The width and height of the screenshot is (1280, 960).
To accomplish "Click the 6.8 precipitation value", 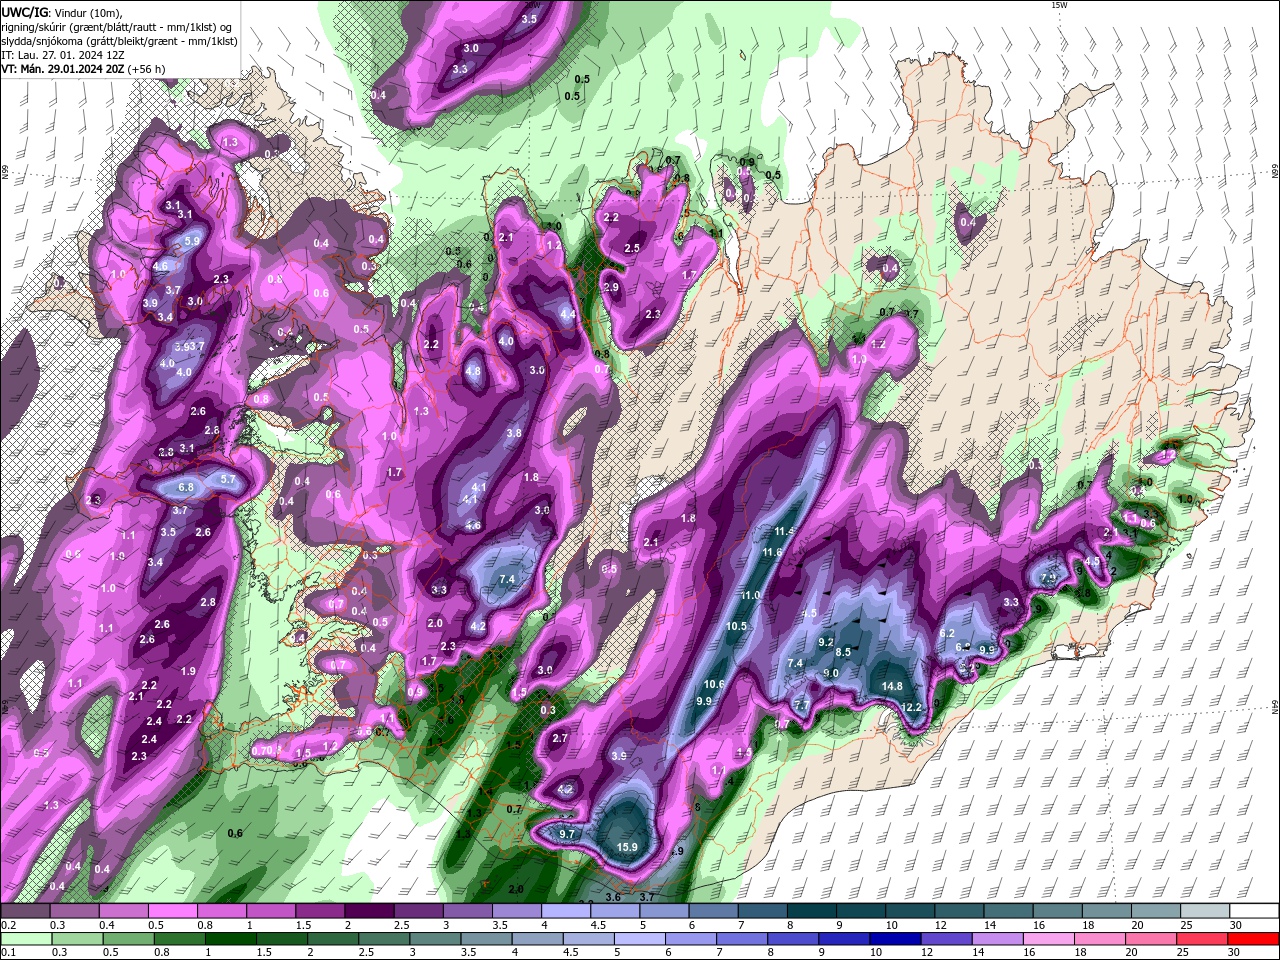I will [x=186, y=487].
